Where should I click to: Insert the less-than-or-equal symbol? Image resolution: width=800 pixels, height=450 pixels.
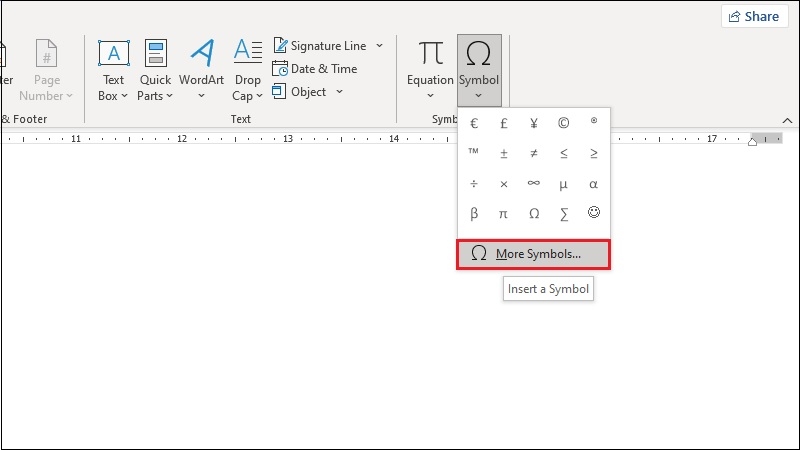563,153
